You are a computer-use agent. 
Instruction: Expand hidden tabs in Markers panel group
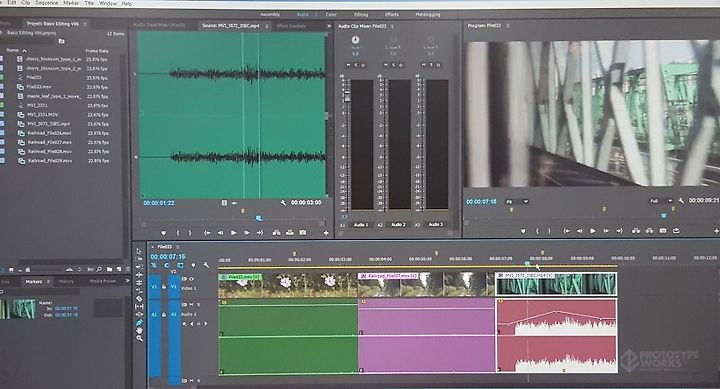pyautogui.click(x=127, y=281)
